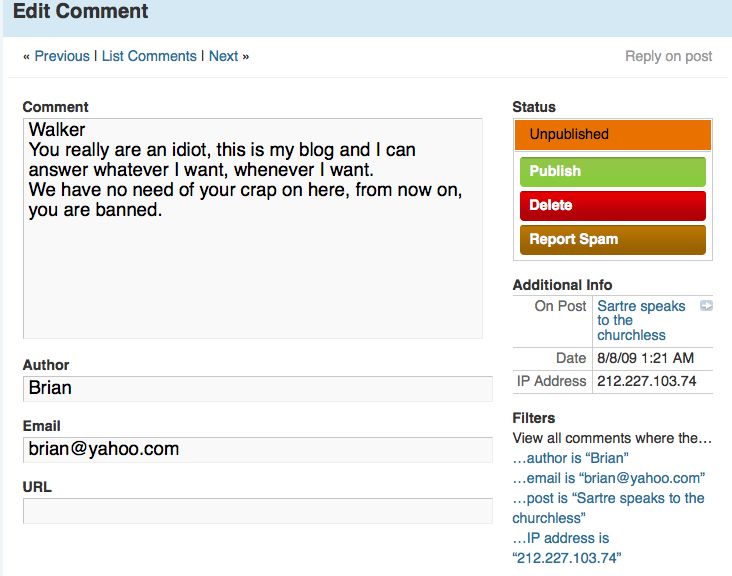Click the empty URL field
This screenshot has height=576, width=732.
(x=257, y=511)
